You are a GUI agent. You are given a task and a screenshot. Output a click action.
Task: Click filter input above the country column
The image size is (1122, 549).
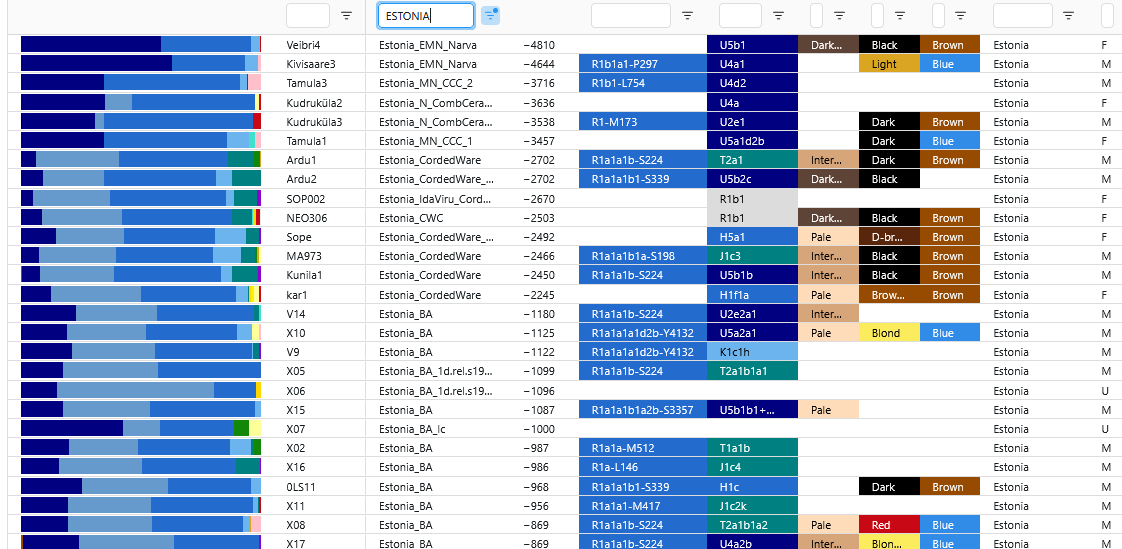1022,15
